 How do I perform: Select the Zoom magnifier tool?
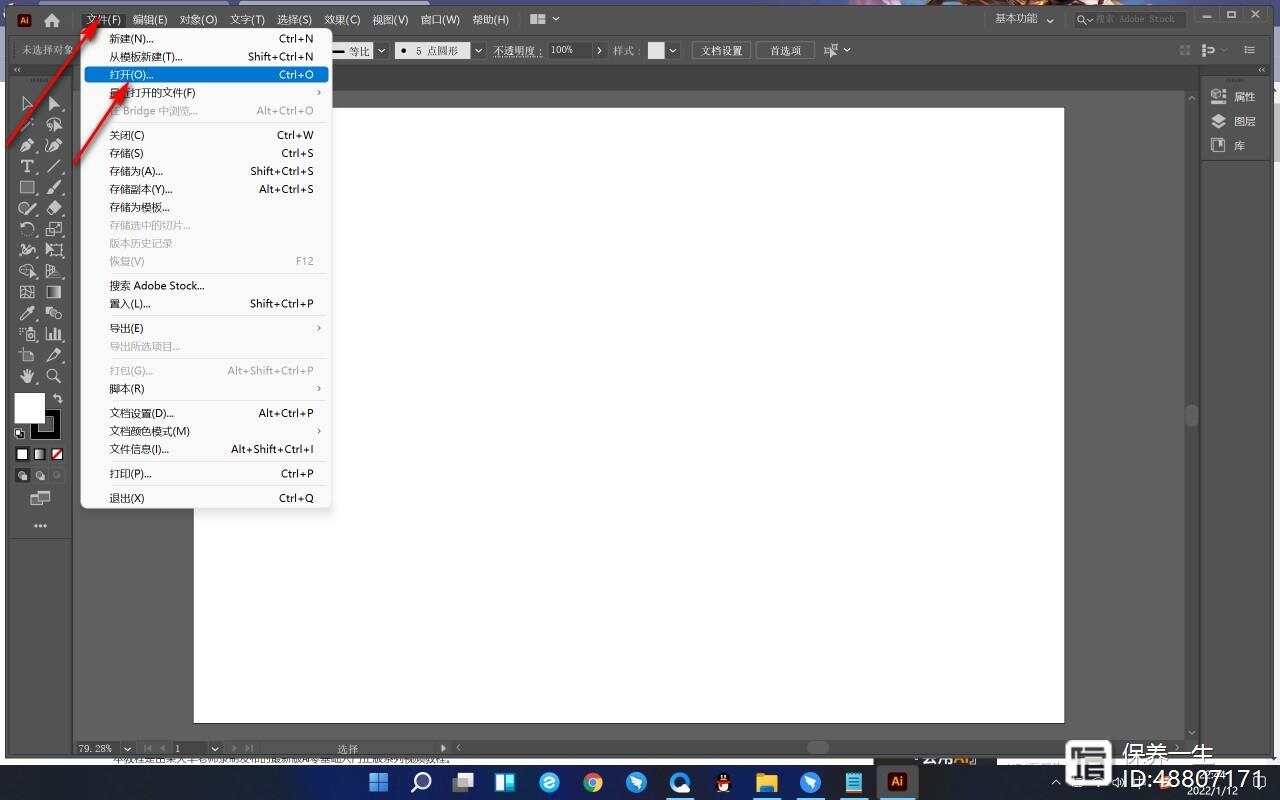tap(54, 376)
